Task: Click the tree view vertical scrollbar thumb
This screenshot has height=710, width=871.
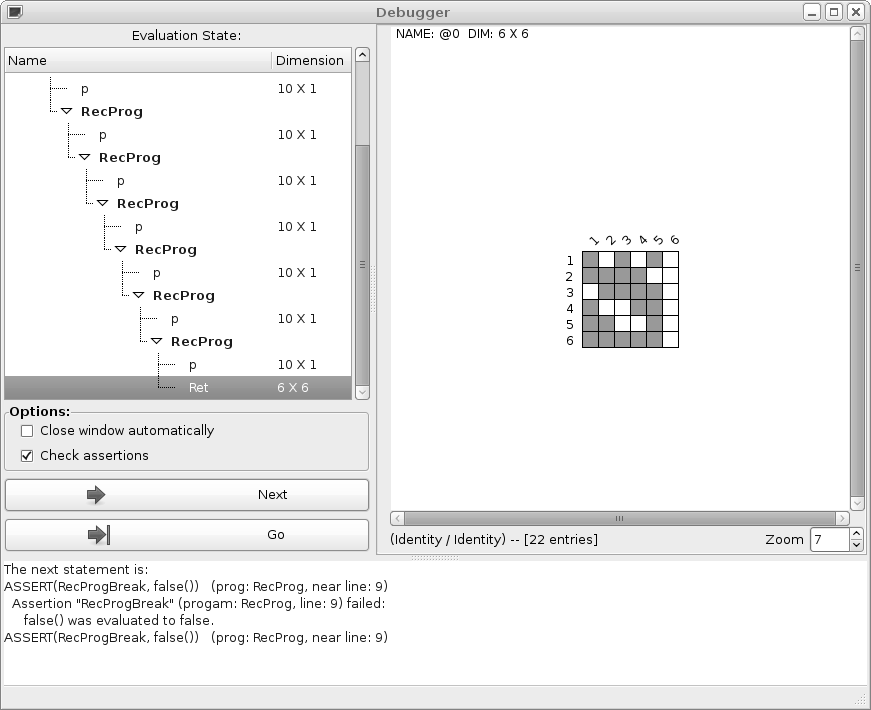Action: (x=362, y=264)
